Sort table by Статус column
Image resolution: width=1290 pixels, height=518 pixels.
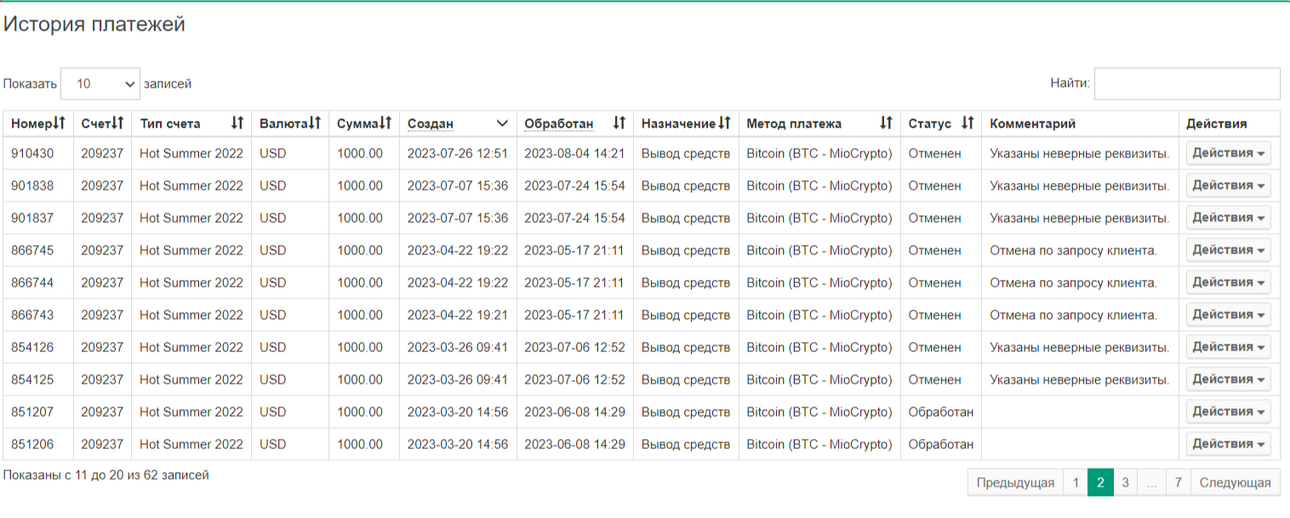pos(940,124)
